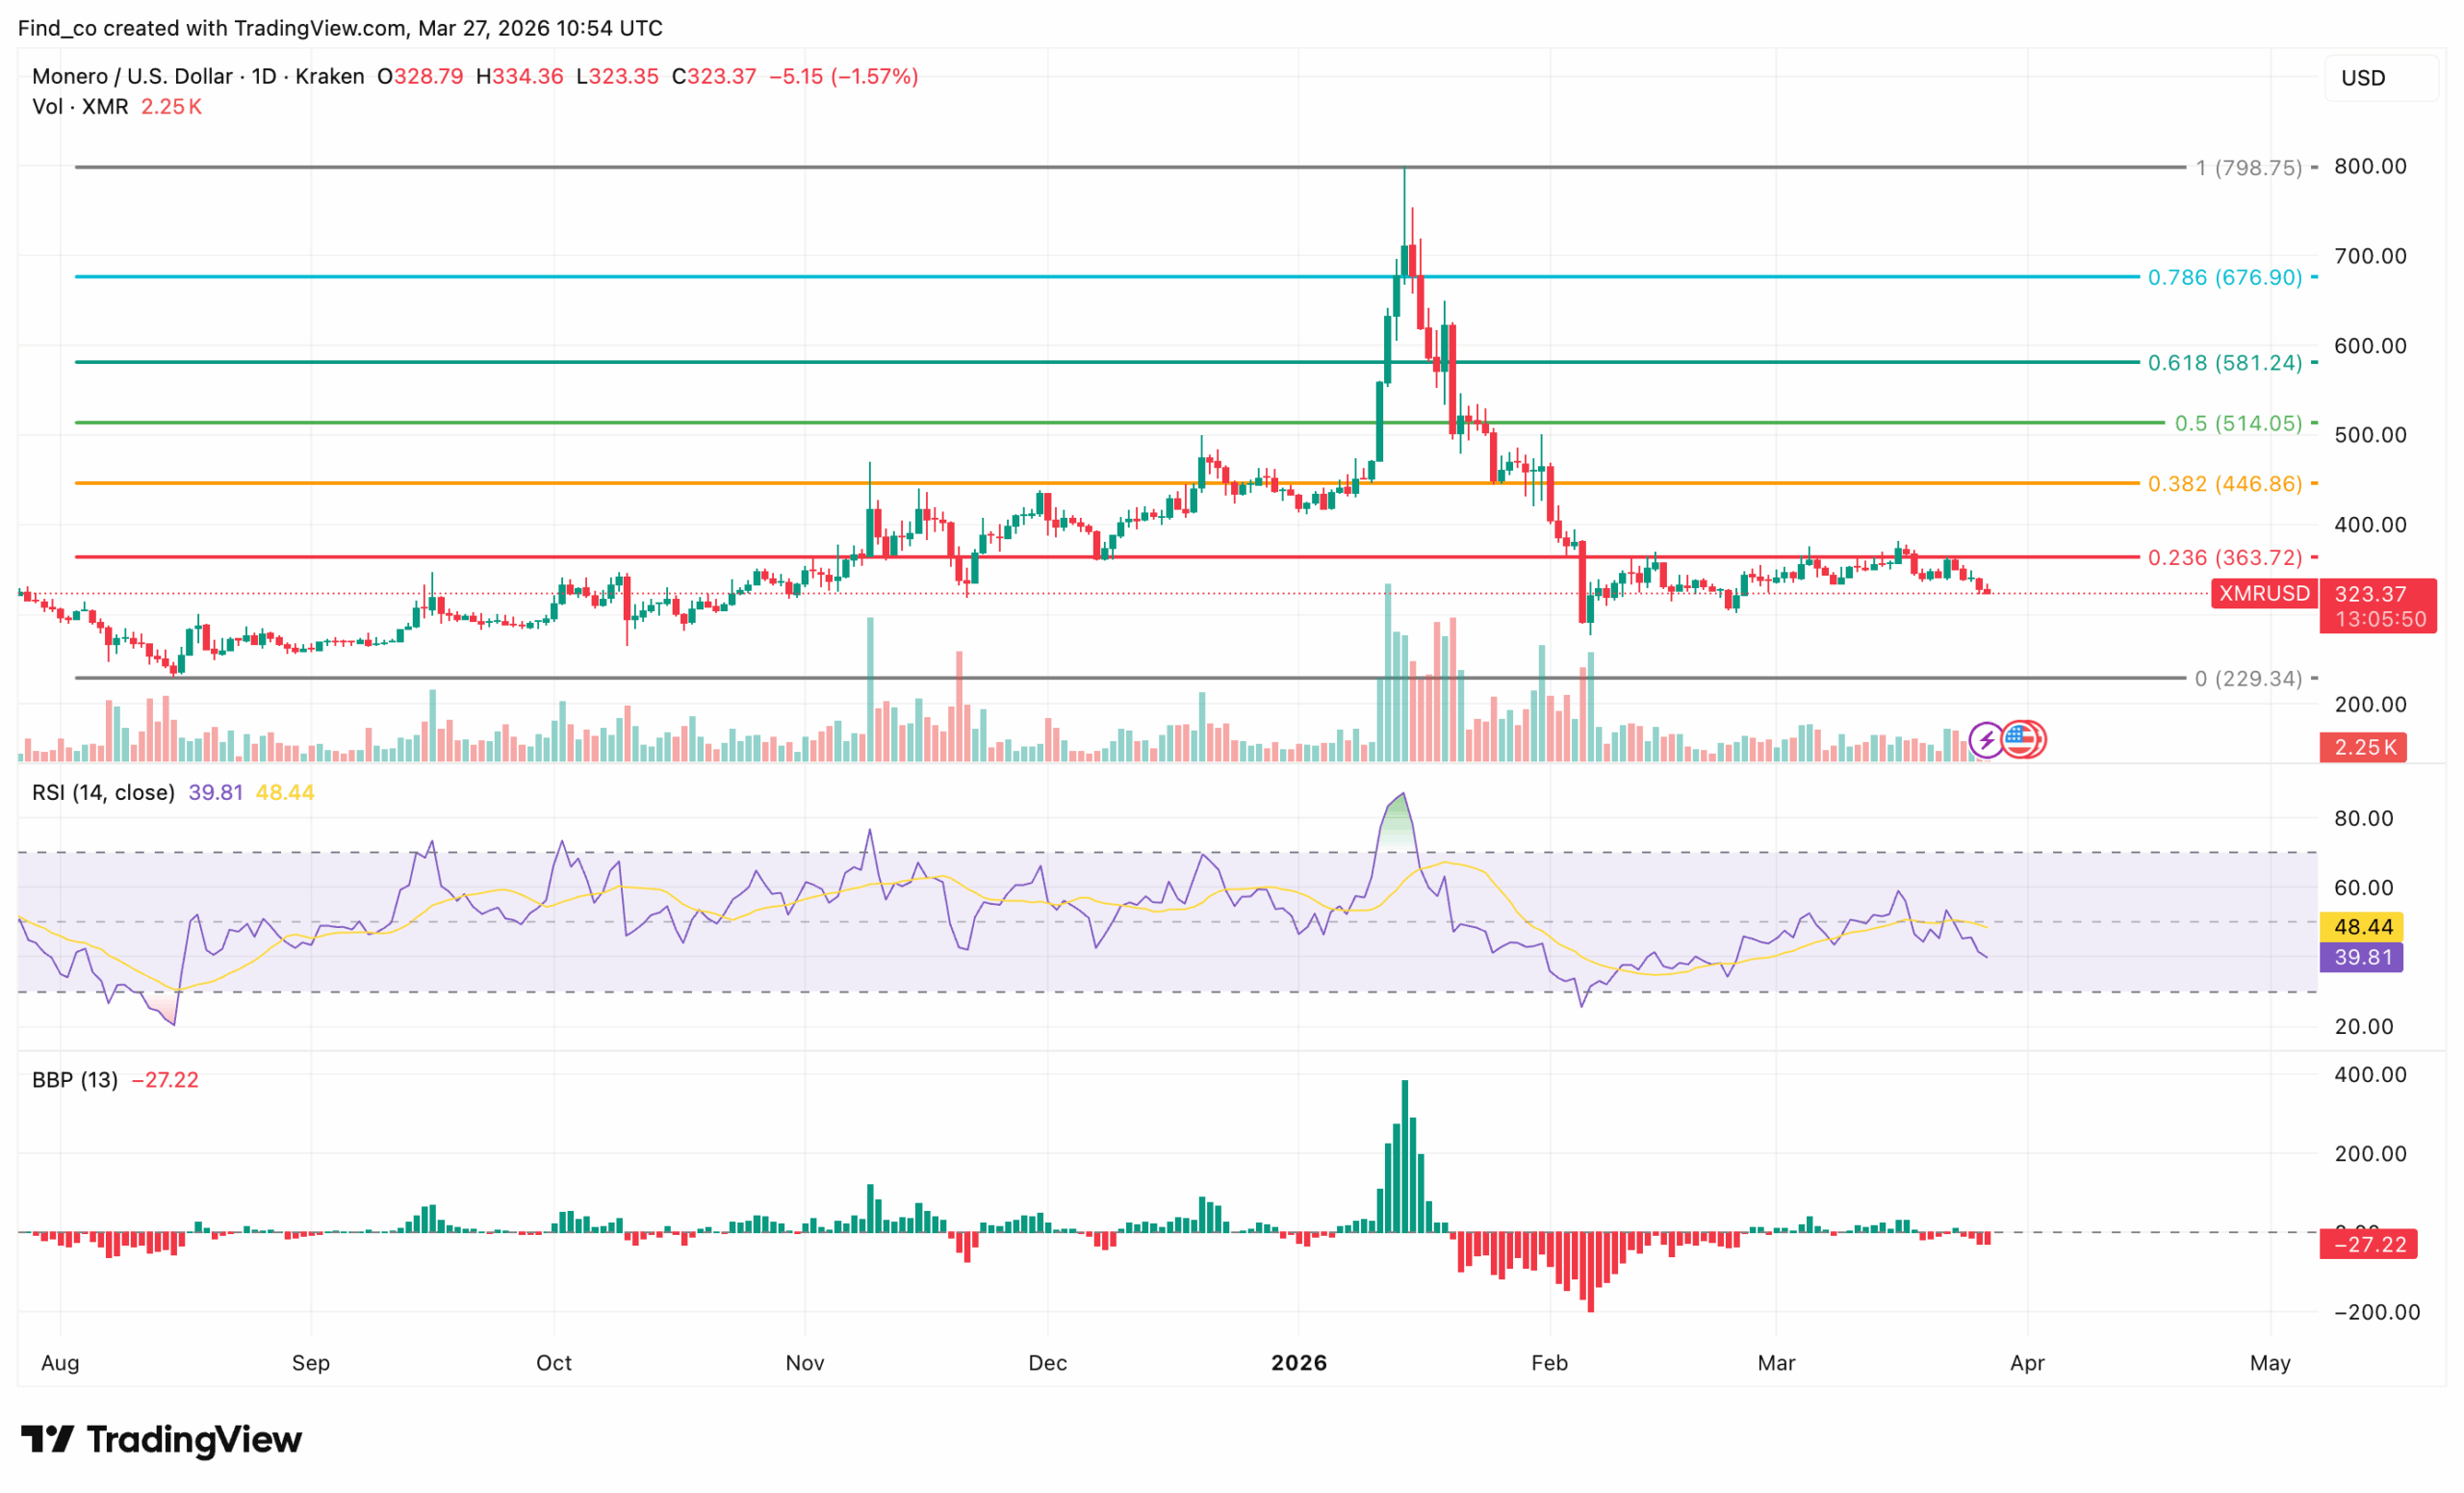2464x1493 pixels.
Task: Click the Fib label '0.786 (676.90)'
Action: (2225, 277)
